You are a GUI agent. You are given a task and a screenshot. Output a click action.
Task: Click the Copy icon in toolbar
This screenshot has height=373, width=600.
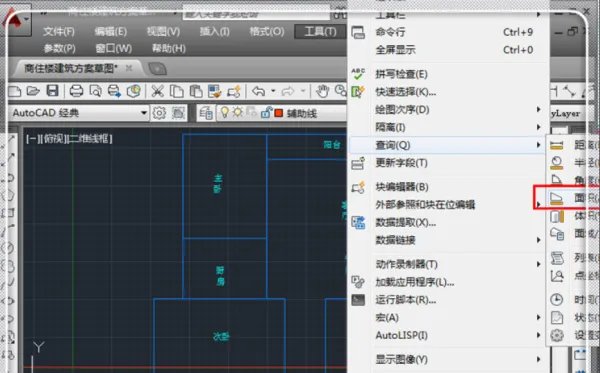tap(176, 91)
